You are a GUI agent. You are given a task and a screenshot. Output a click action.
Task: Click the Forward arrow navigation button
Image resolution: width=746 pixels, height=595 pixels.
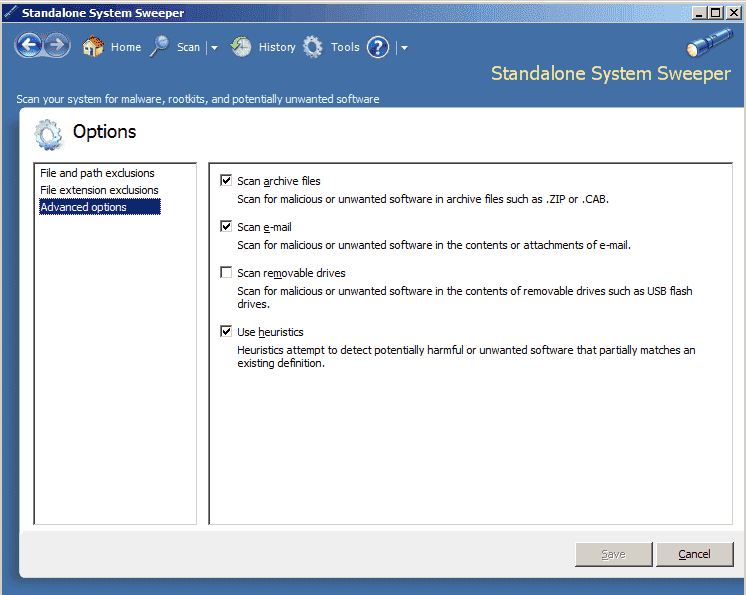(58, 46)
